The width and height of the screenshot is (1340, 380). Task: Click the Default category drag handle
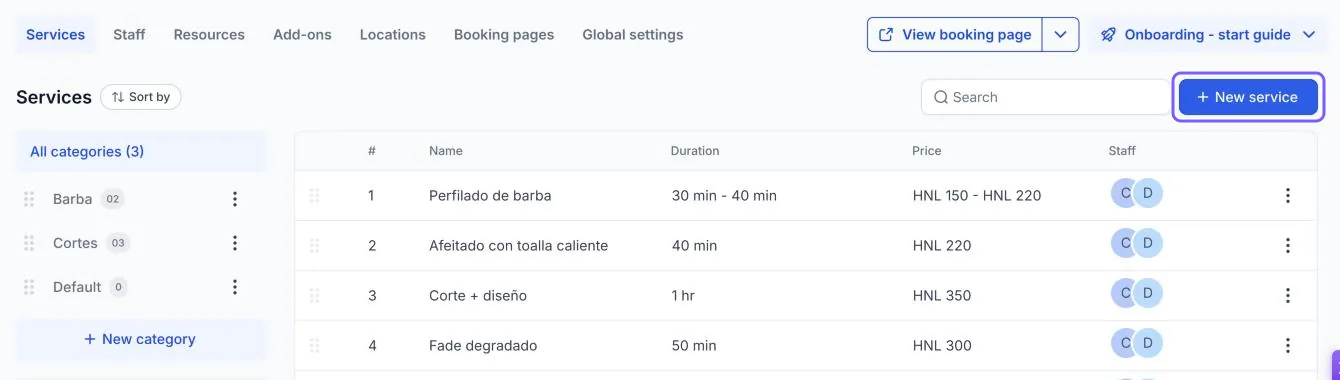pyautogui.click(x=29, y=287)
